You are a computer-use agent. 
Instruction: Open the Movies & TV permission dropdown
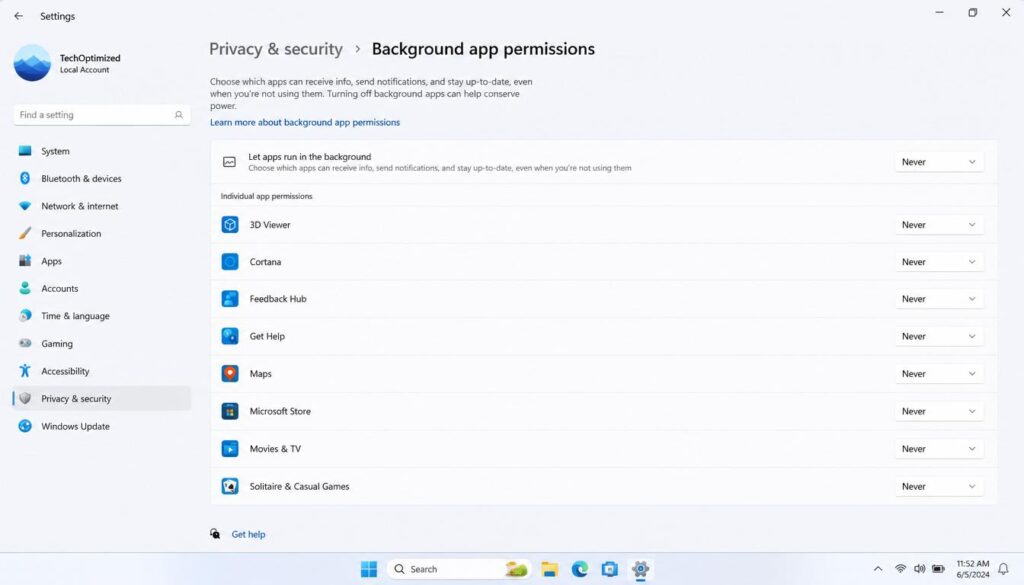[x=938, y=449]
